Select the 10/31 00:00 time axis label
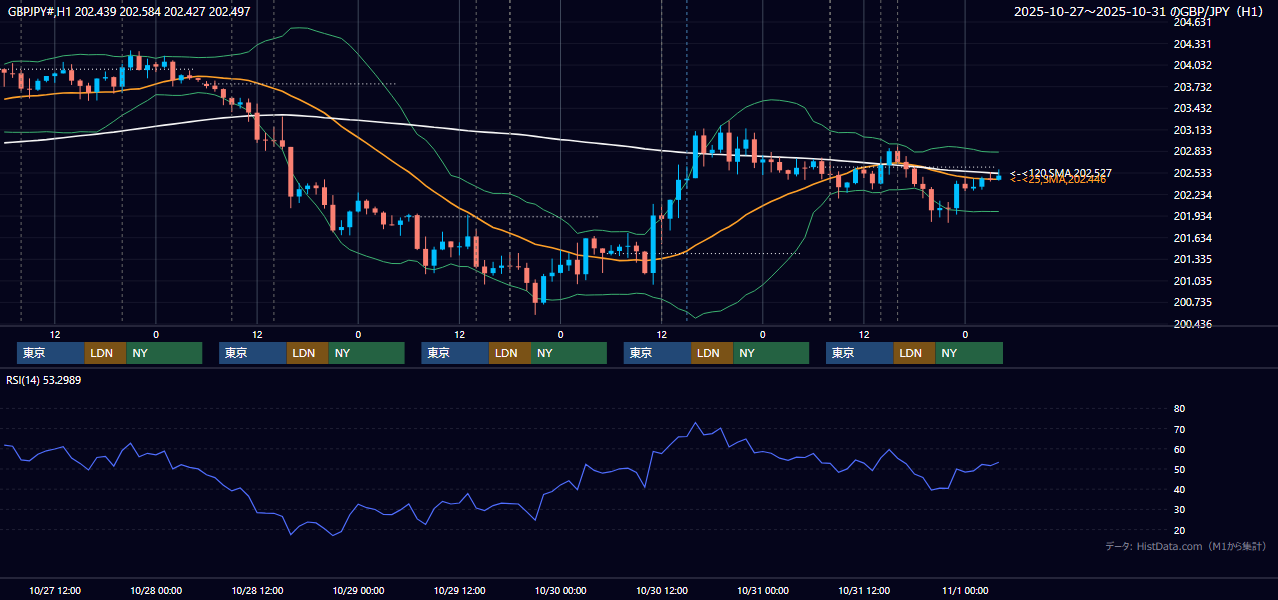 tap(762, 591)
